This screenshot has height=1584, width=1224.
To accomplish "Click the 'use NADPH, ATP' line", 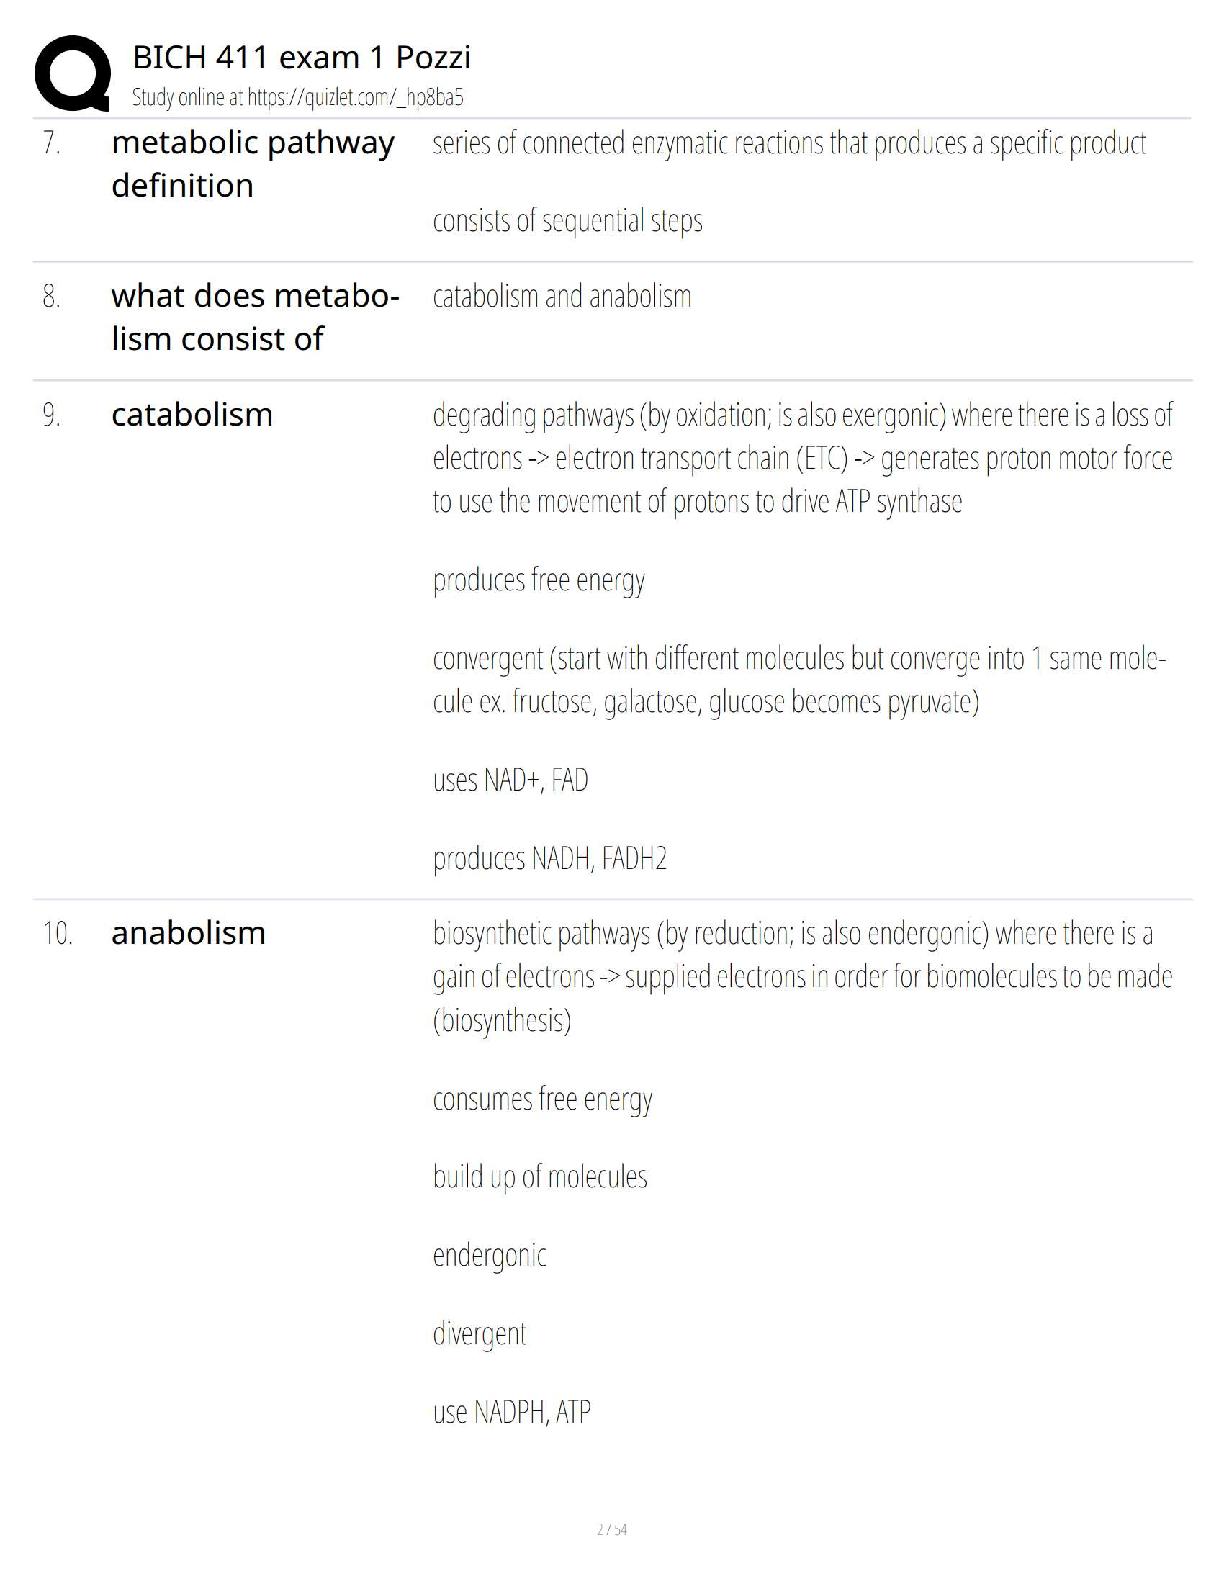I will (x=511, y=1412).
